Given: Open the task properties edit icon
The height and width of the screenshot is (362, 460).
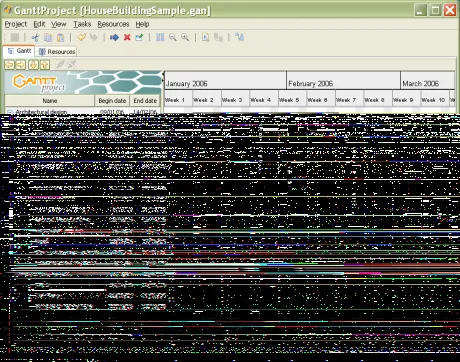Looking at the screenshot, I should [139, 37].
